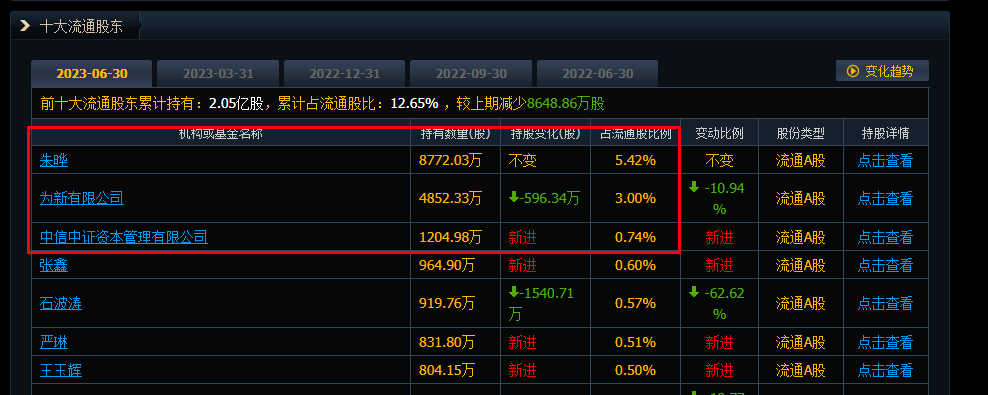Click 点击查看 in the 石波涛 row
The height and width of the screenshot is (395, 988).
pyautogui.click(x=885, y=304)
